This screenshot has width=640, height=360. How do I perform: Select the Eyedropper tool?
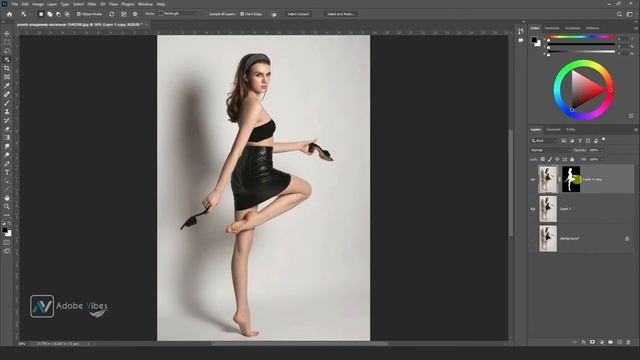point(7,86)
